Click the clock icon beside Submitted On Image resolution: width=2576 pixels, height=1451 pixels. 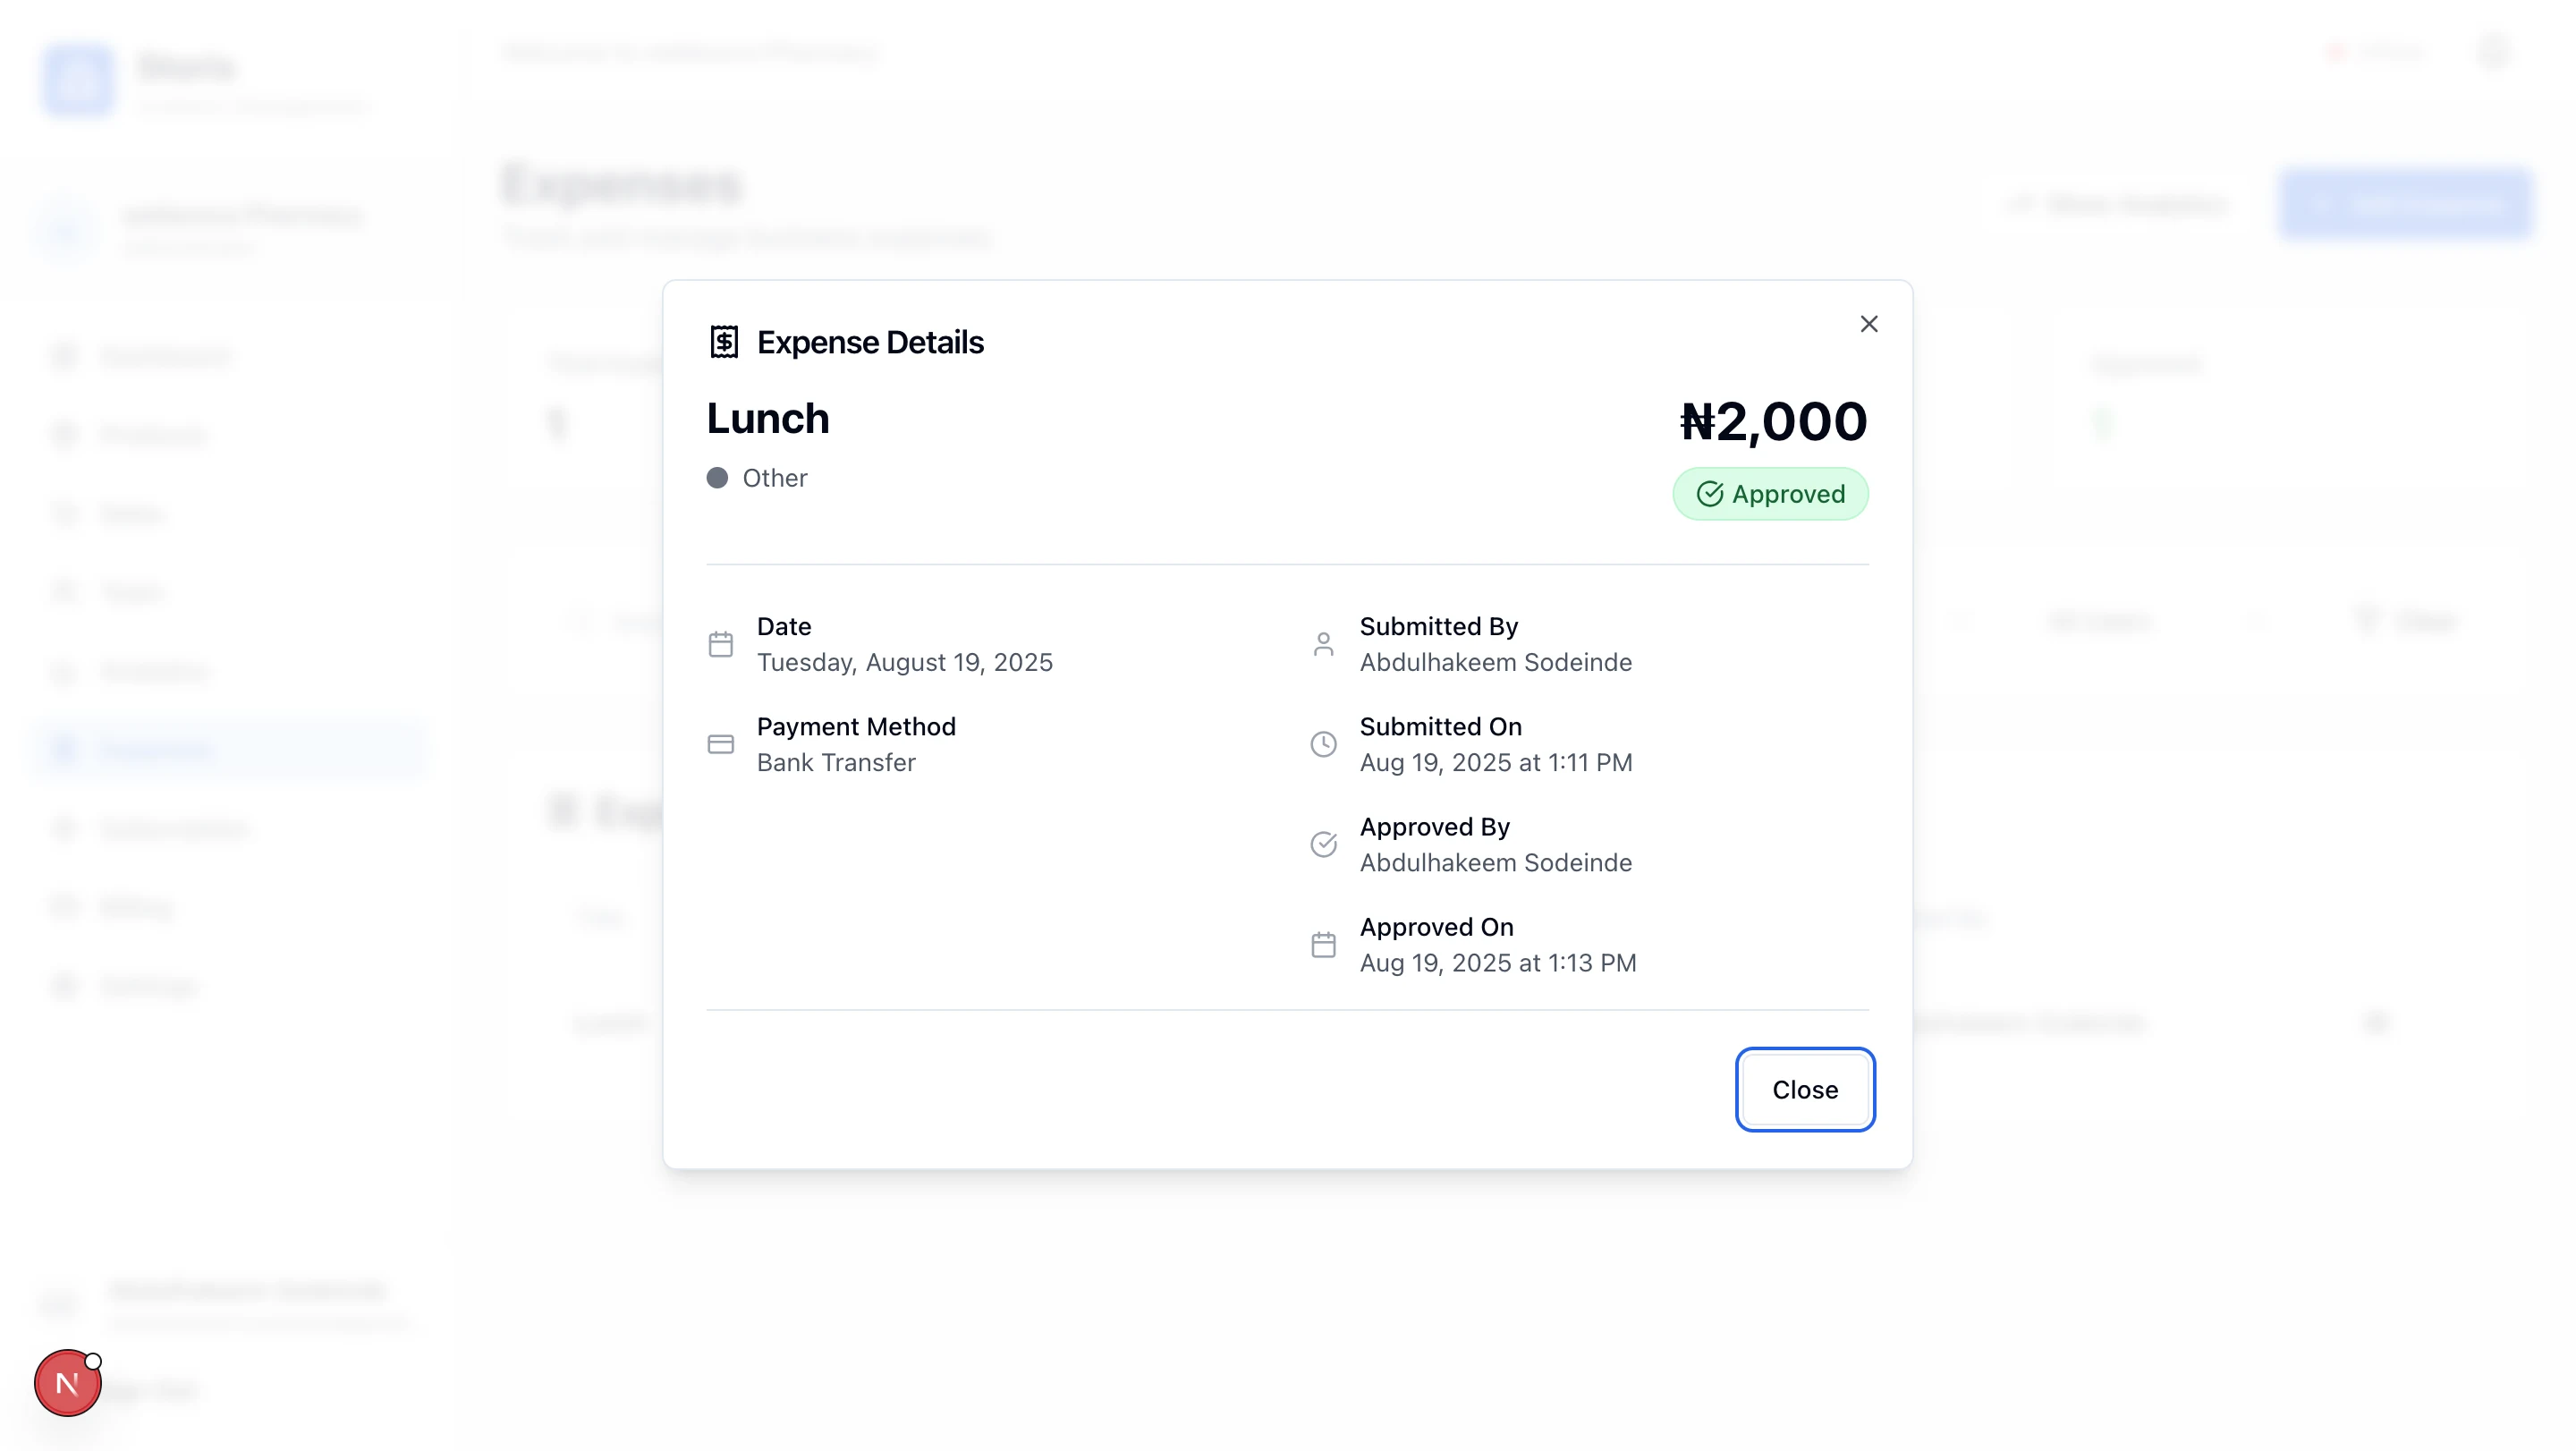(1323, 744)
